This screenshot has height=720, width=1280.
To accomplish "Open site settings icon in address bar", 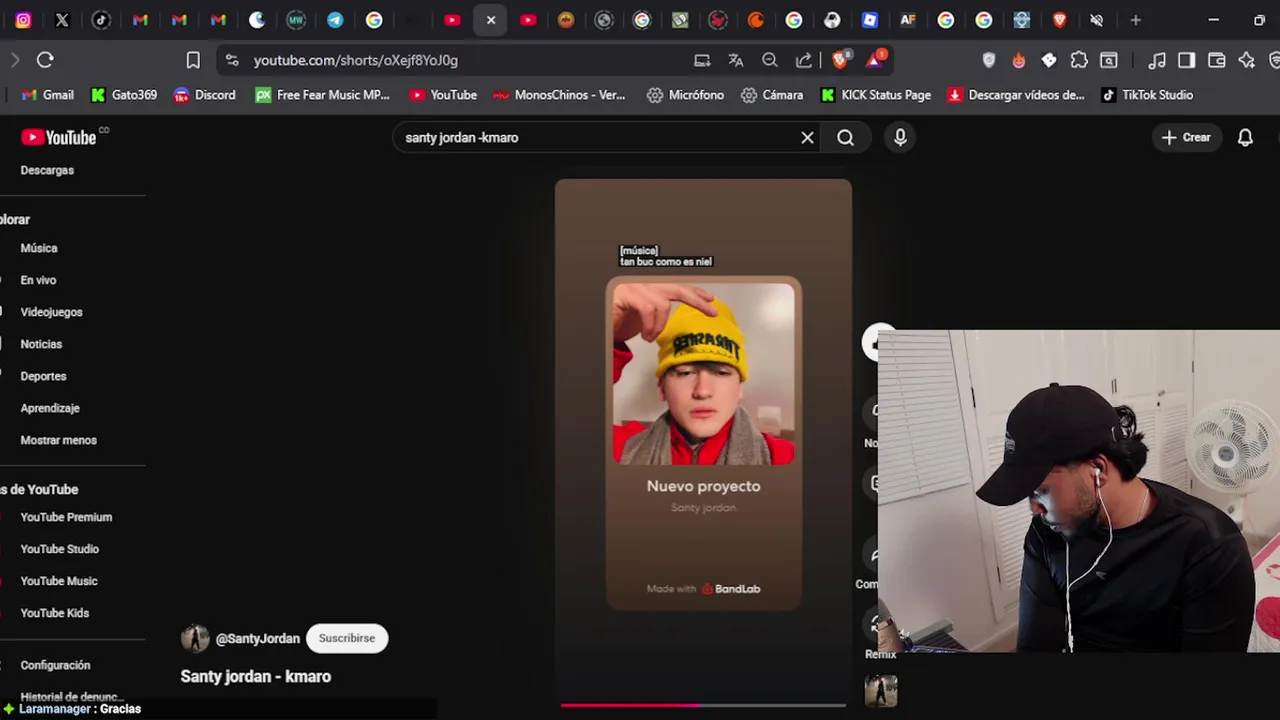I will (232, 60).
